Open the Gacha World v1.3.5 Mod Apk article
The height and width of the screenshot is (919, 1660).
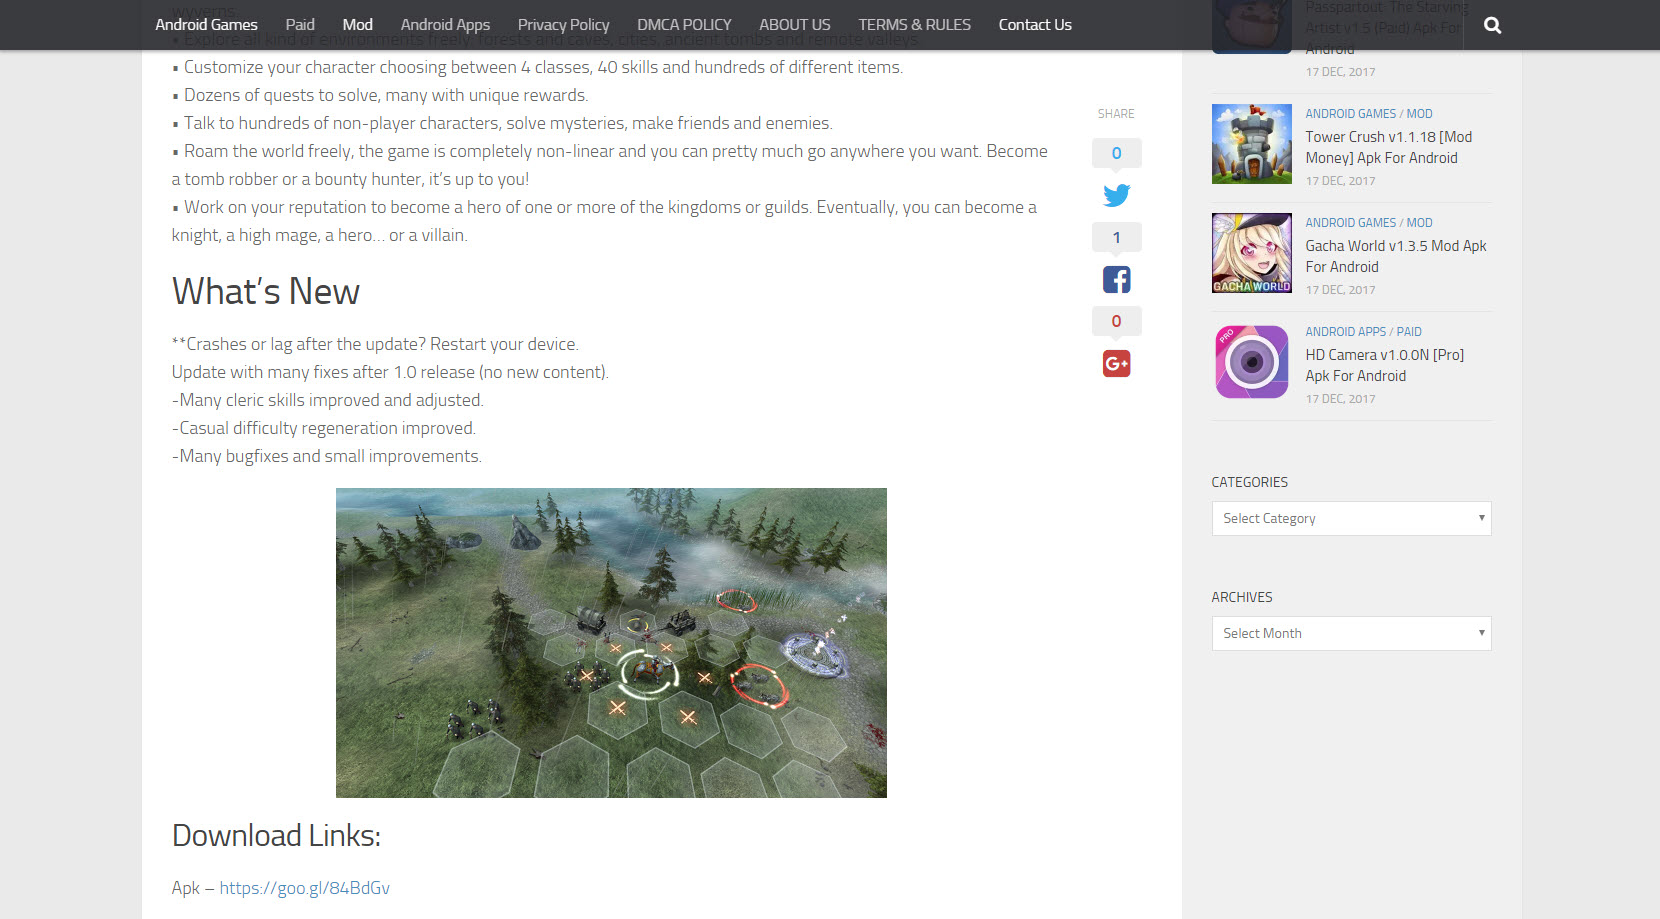pyautogui.click(x=1395, y=256)
